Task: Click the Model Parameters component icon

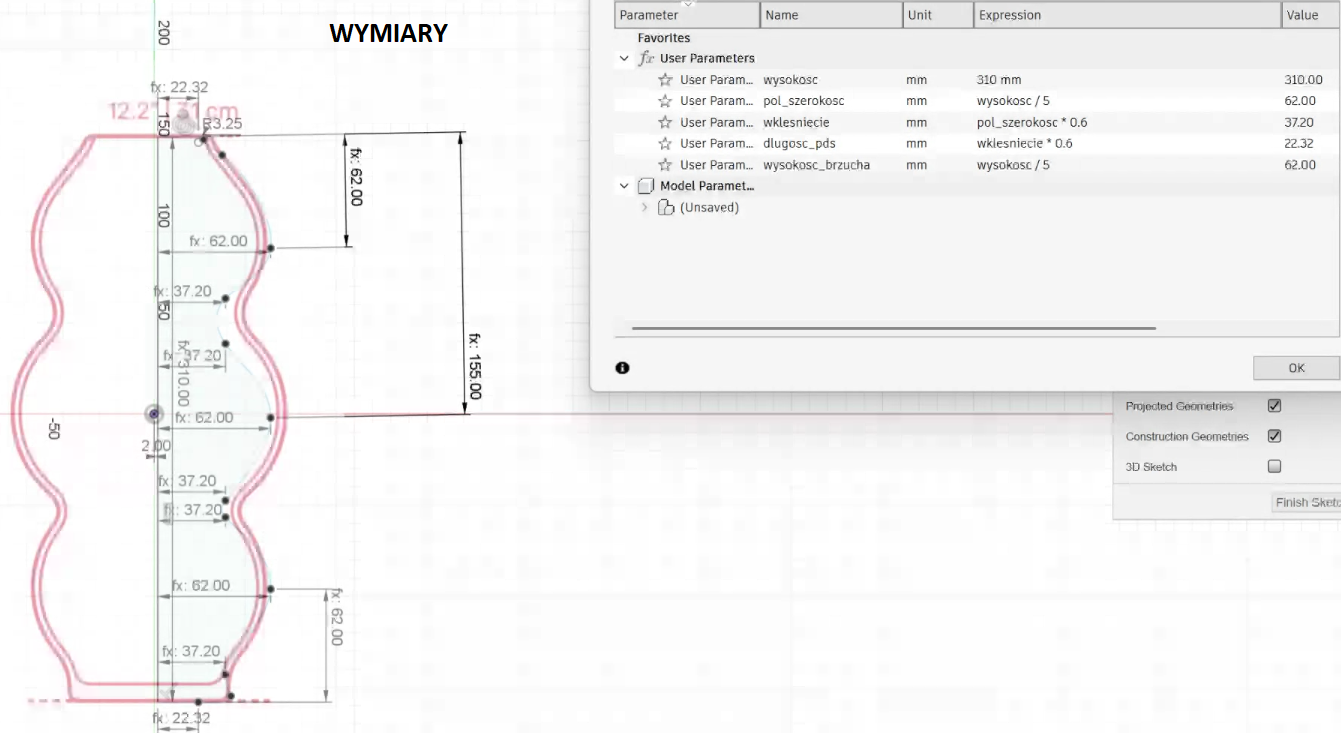Action: tap(646, 186)
